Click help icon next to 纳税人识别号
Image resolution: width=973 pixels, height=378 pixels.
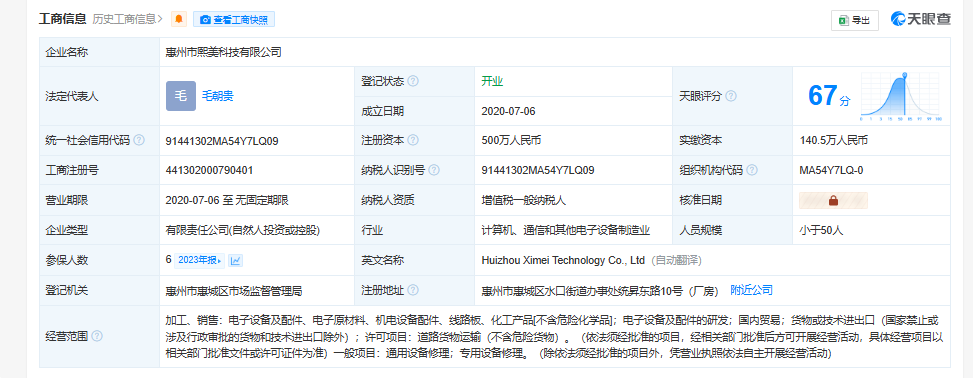[434, 170]
